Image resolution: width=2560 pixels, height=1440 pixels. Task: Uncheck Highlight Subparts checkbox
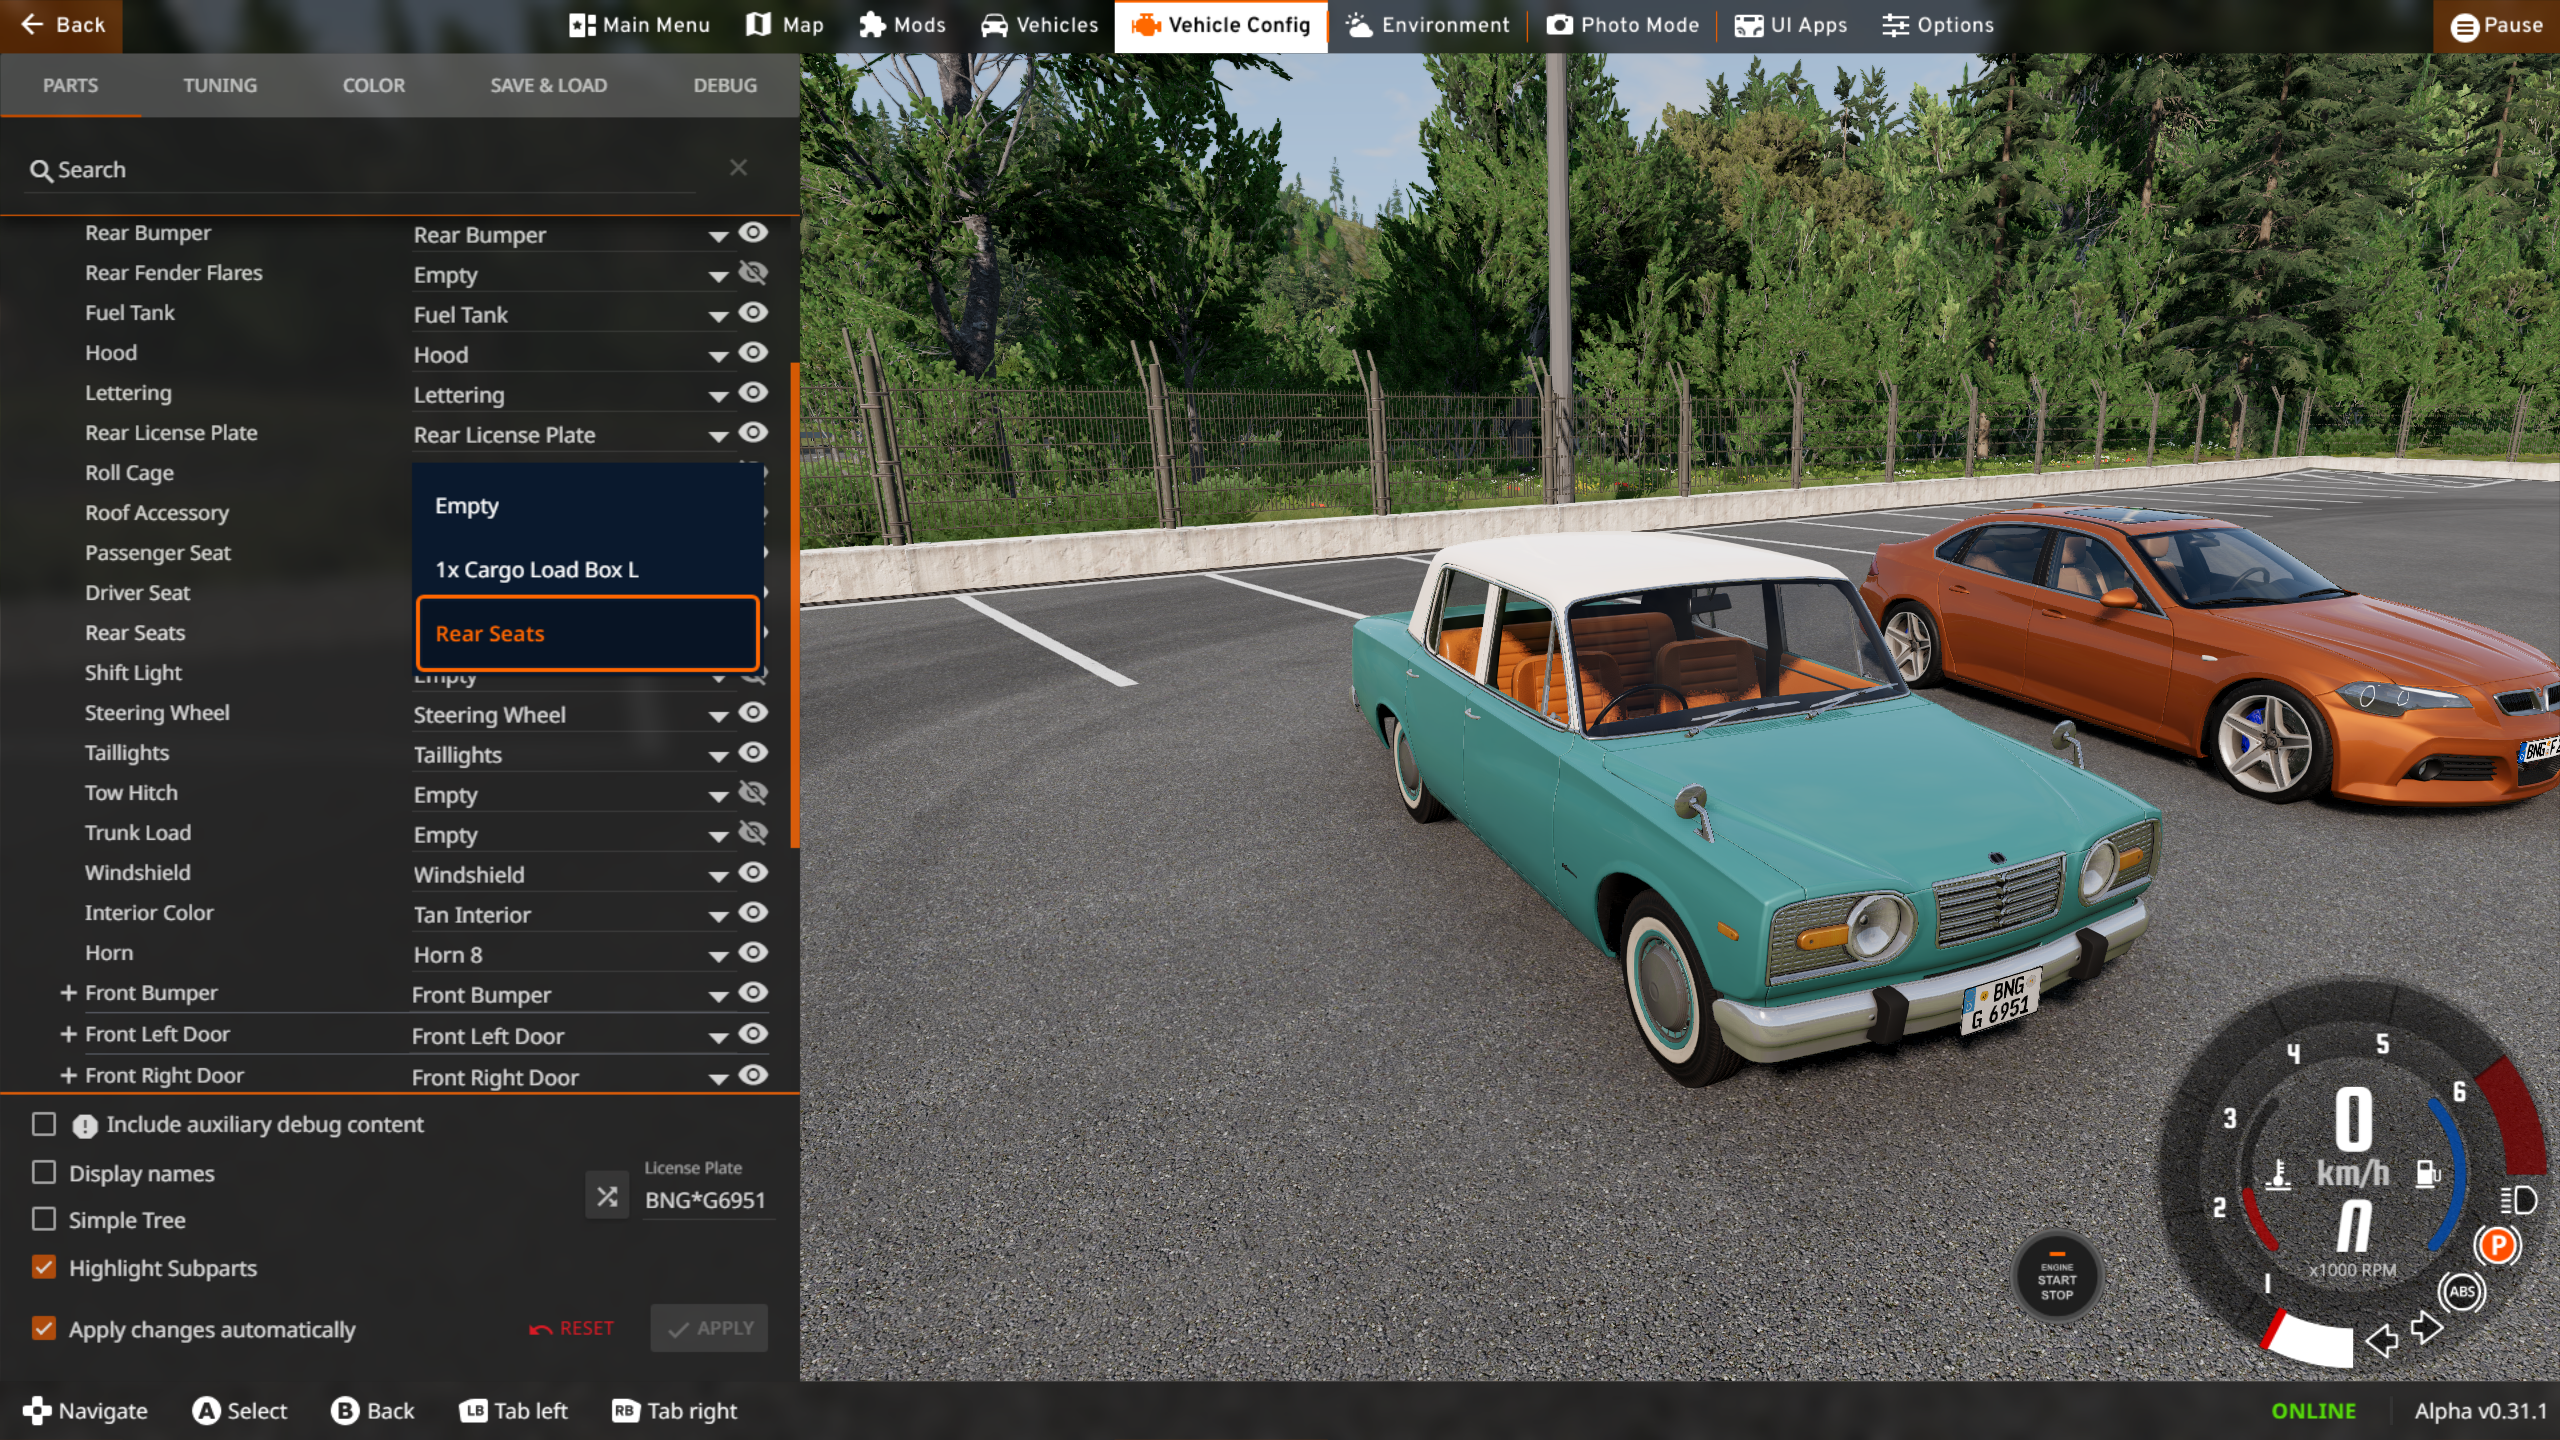point(44,1267)
